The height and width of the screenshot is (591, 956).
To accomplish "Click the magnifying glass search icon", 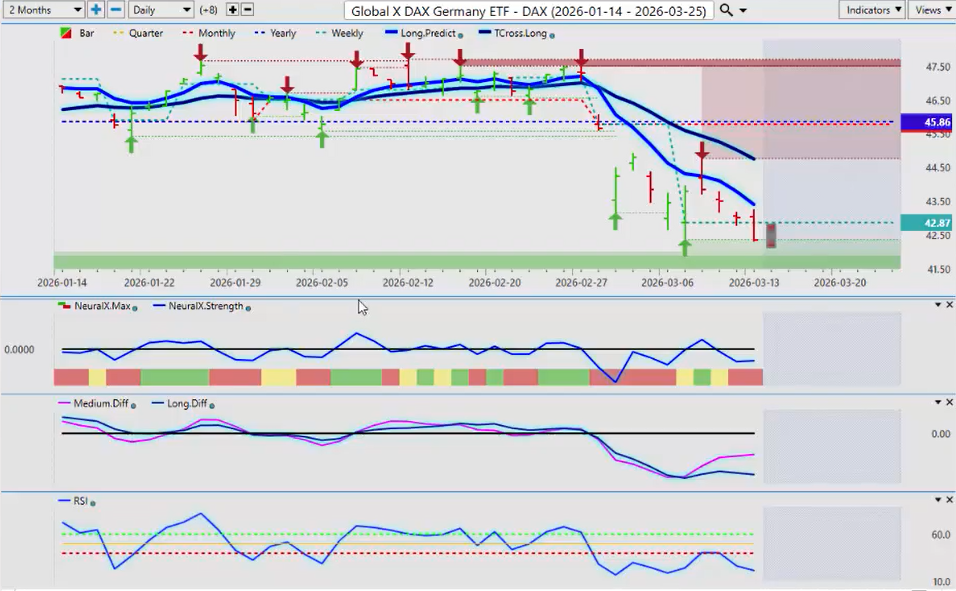I will [x=727, y=10].
